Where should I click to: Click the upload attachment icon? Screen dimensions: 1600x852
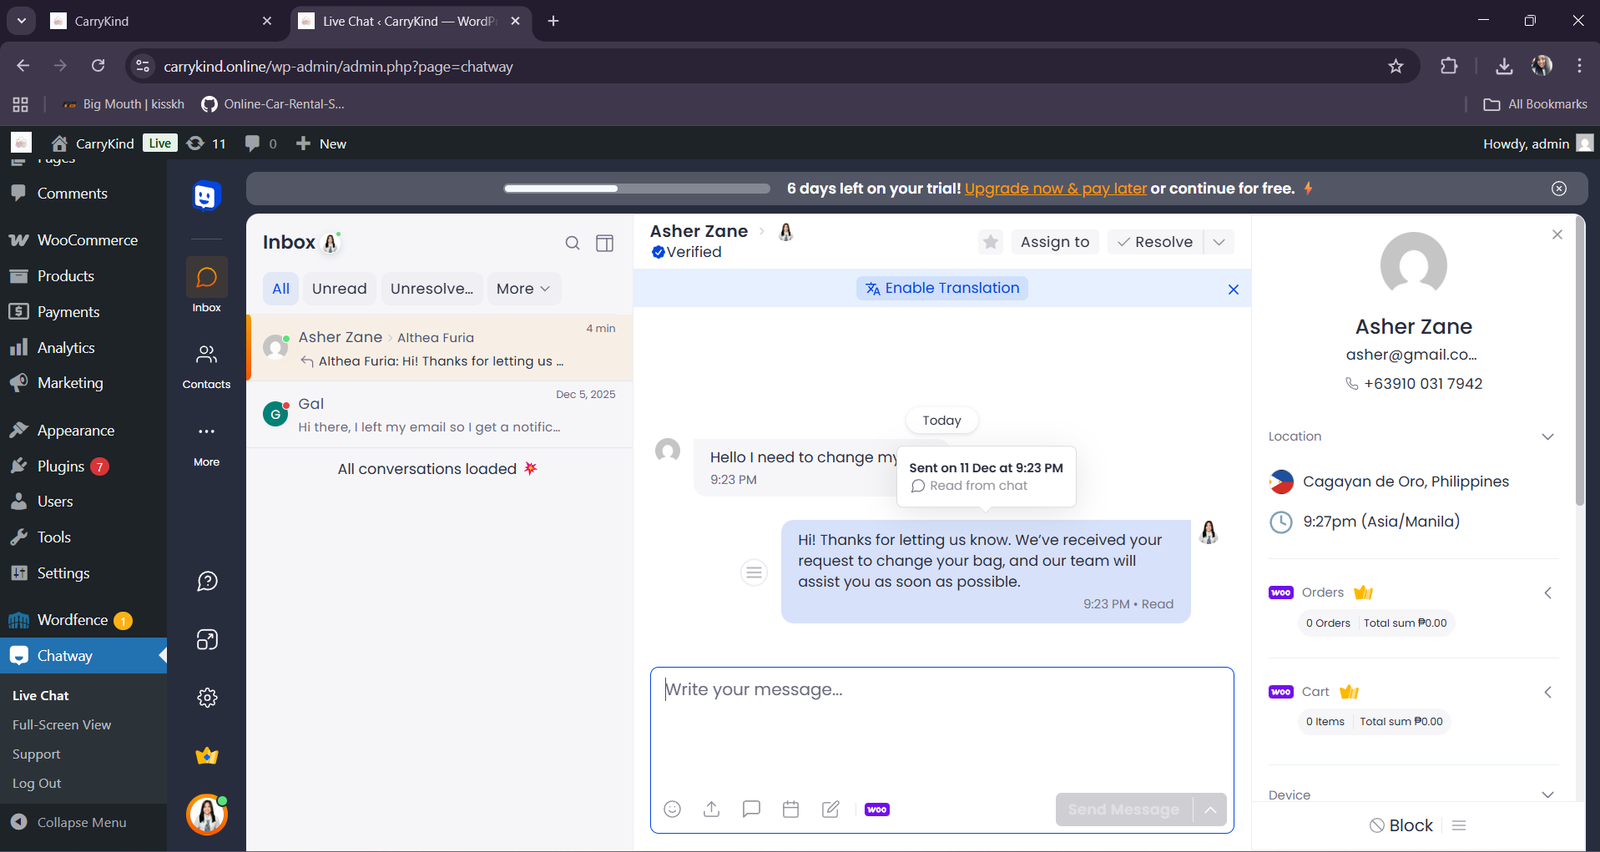[711, 809]
